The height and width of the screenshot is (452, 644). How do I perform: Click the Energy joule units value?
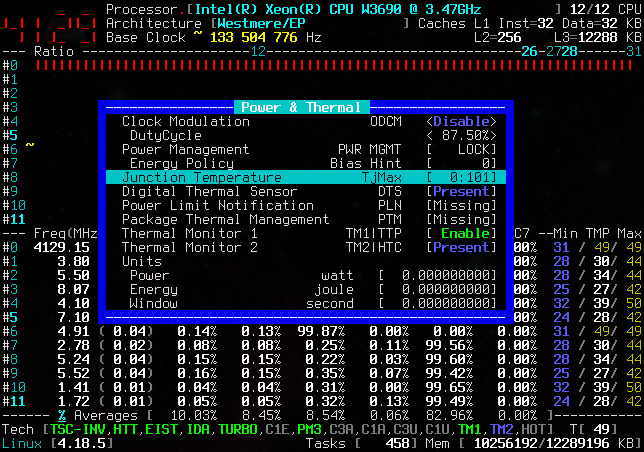pos(438,289)
